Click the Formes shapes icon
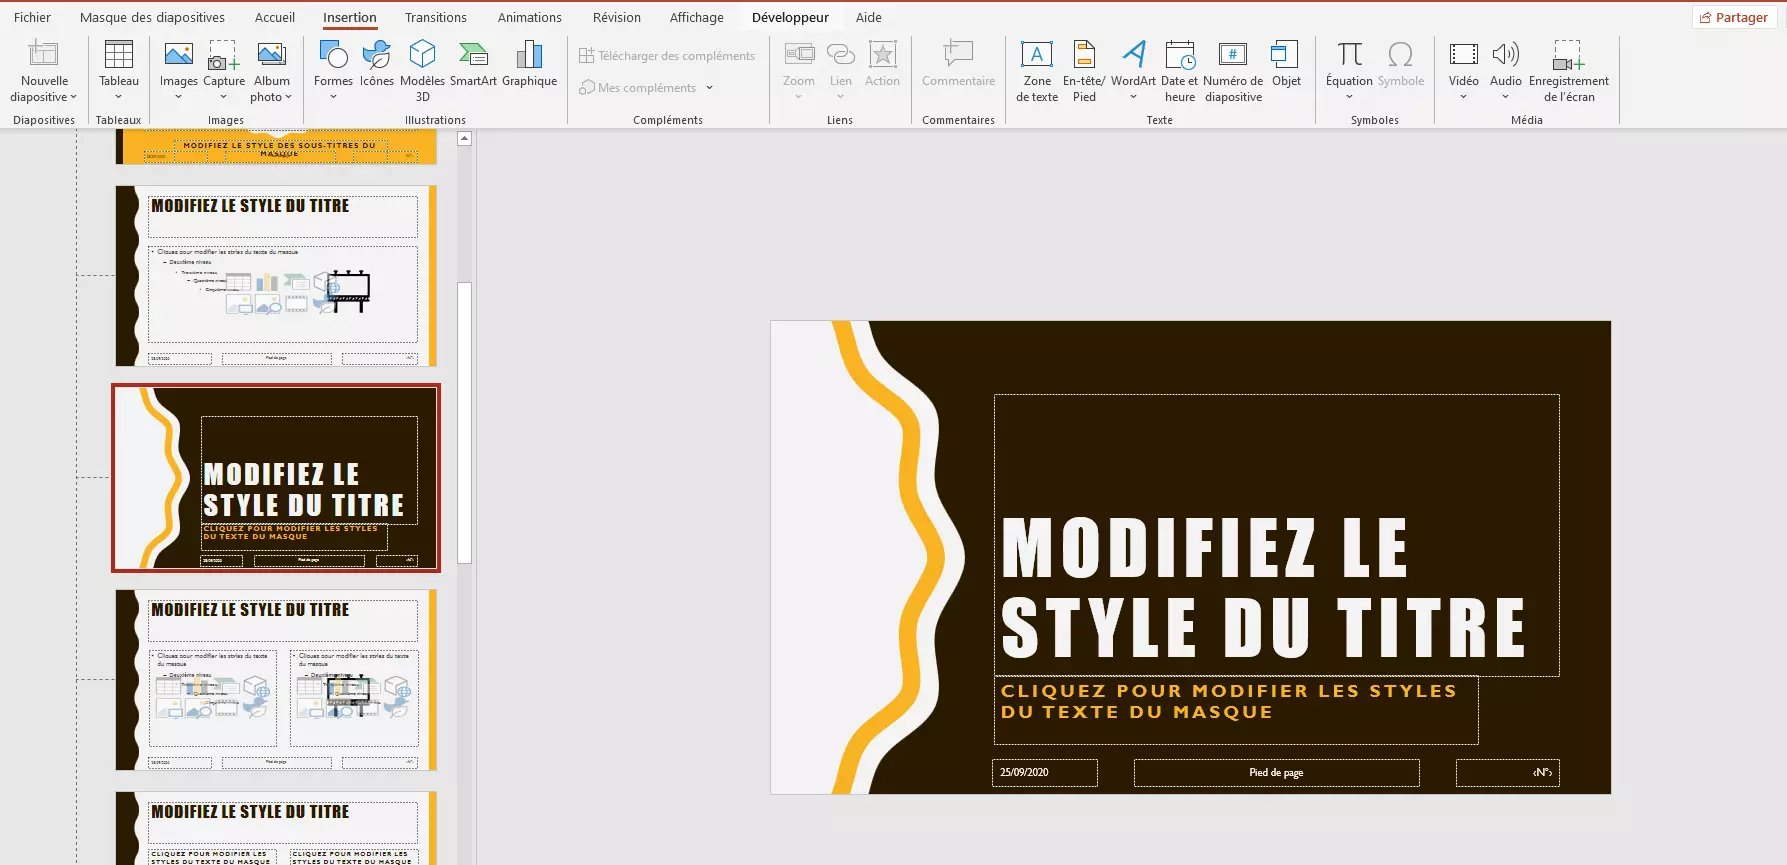 333,54
